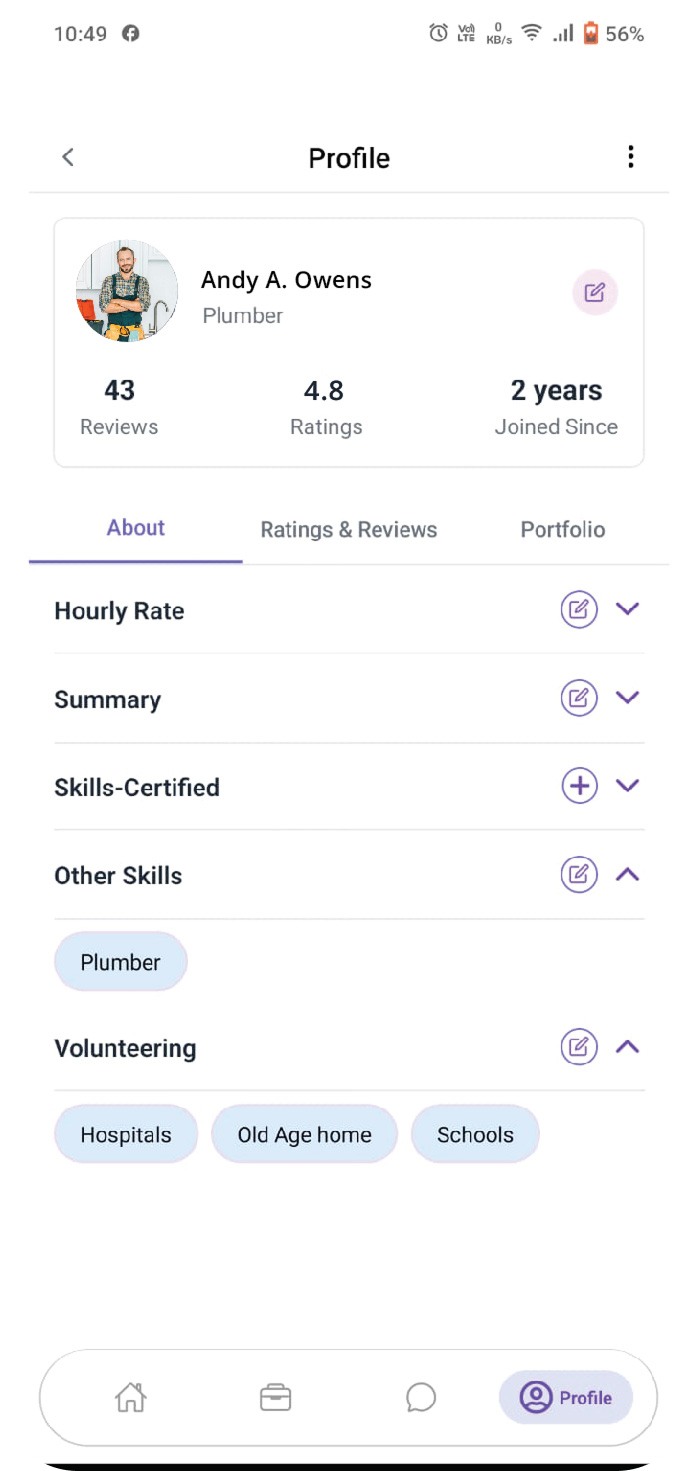Add a certified skill with plus icon
This screenshot has width=694, height=1471.
tap(579, 786)
